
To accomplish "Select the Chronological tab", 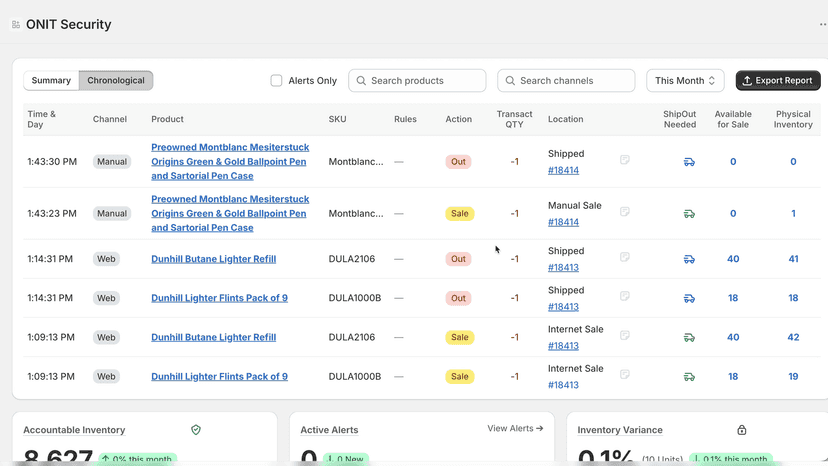I will (x=116, y=80).
